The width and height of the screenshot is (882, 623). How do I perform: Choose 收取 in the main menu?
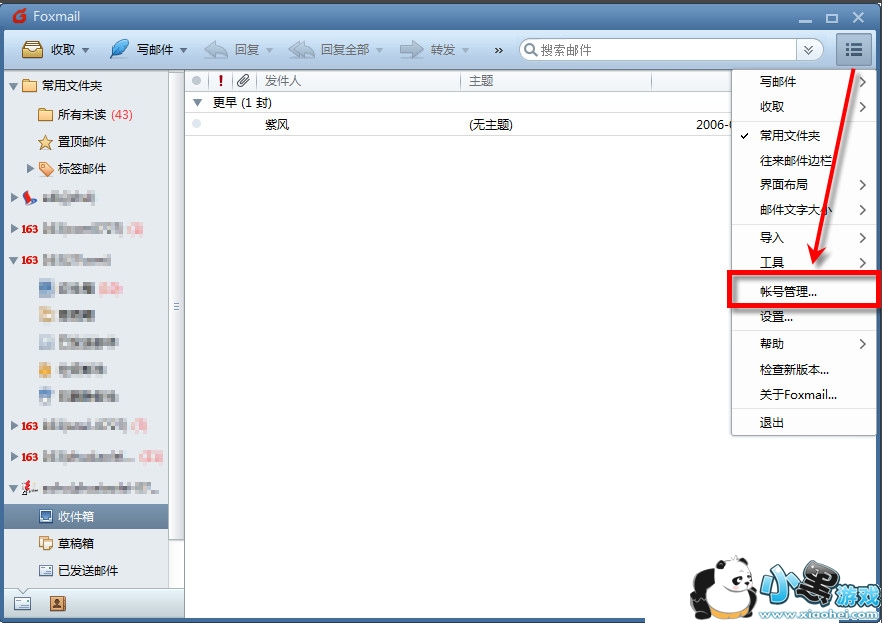[803, 107]
